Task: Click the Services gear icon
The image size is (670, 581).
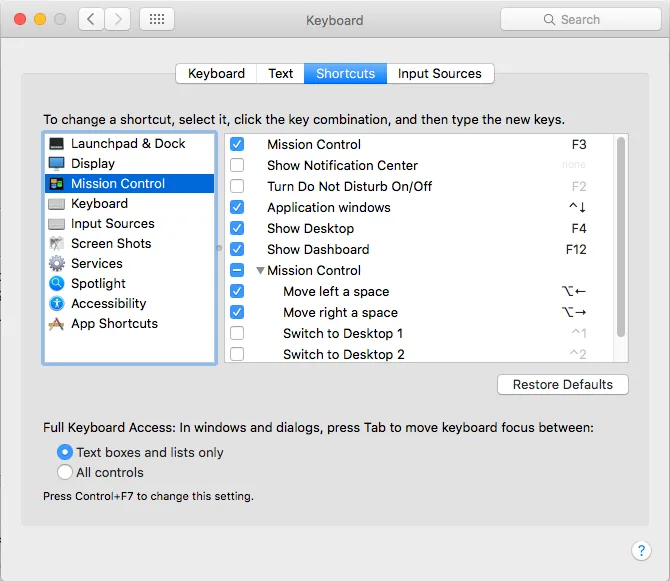Action: click(56, 264)
